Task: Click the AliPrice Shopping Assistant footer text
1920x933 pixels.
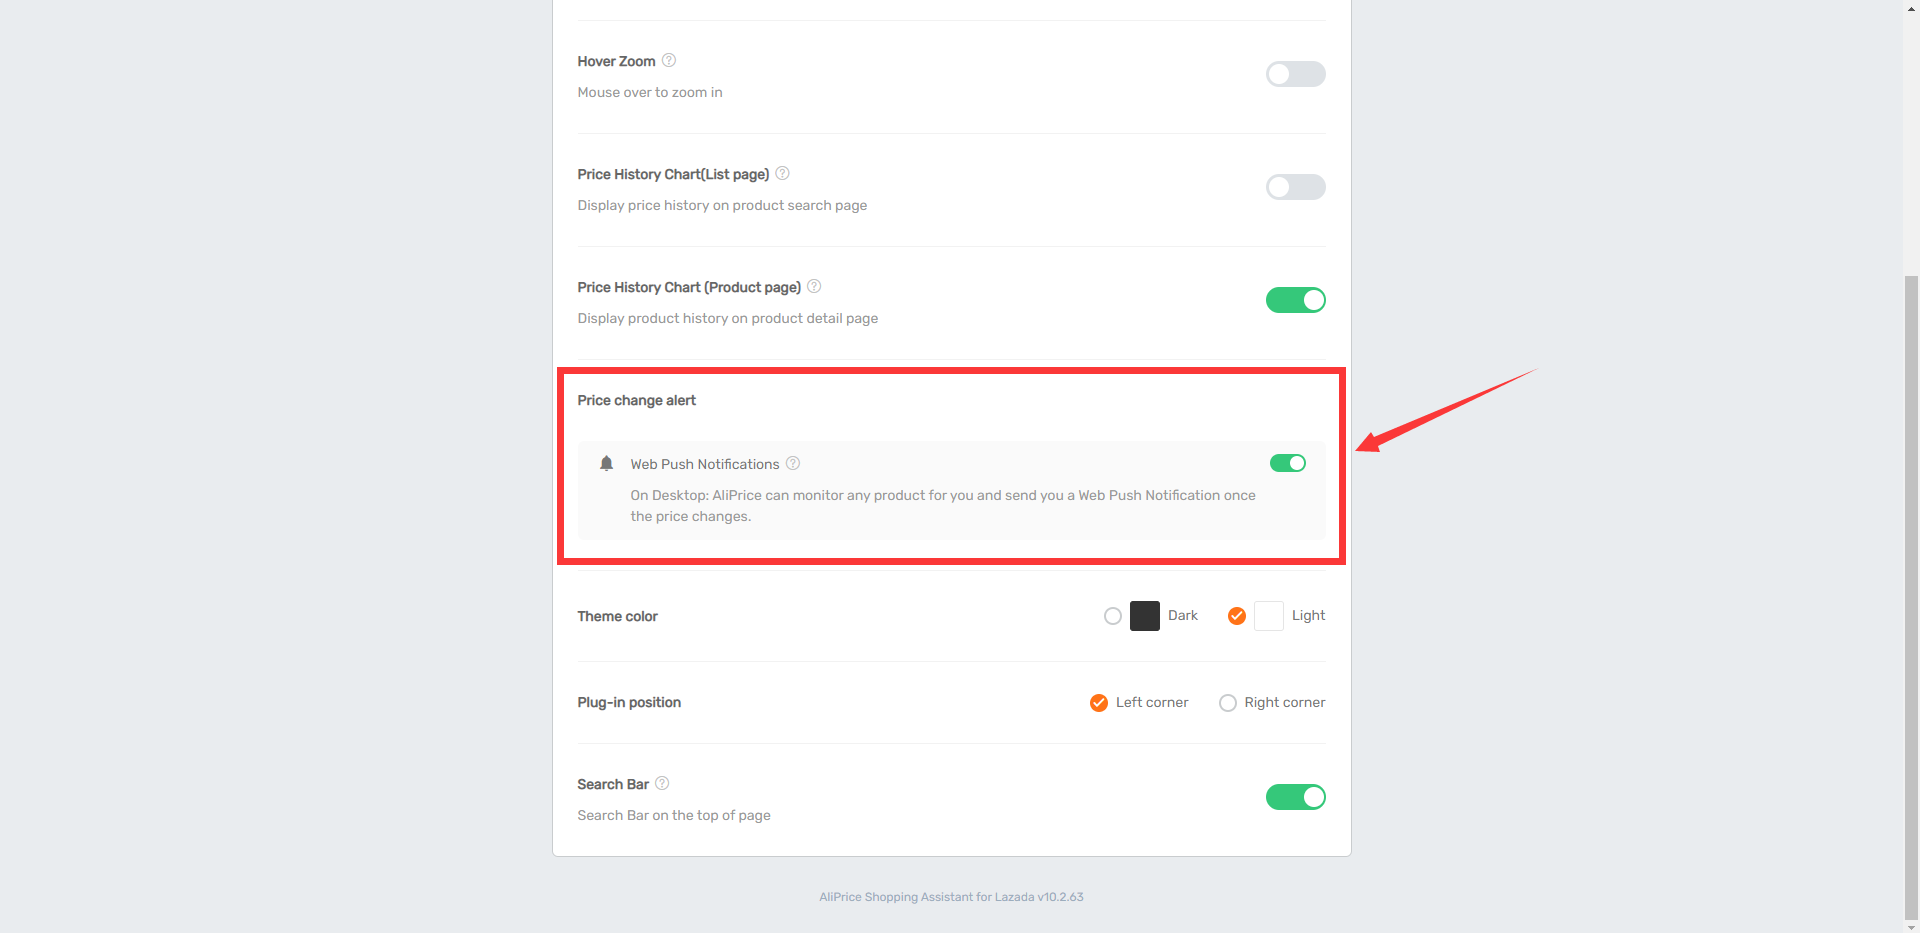Action: [x=951, y=897]
